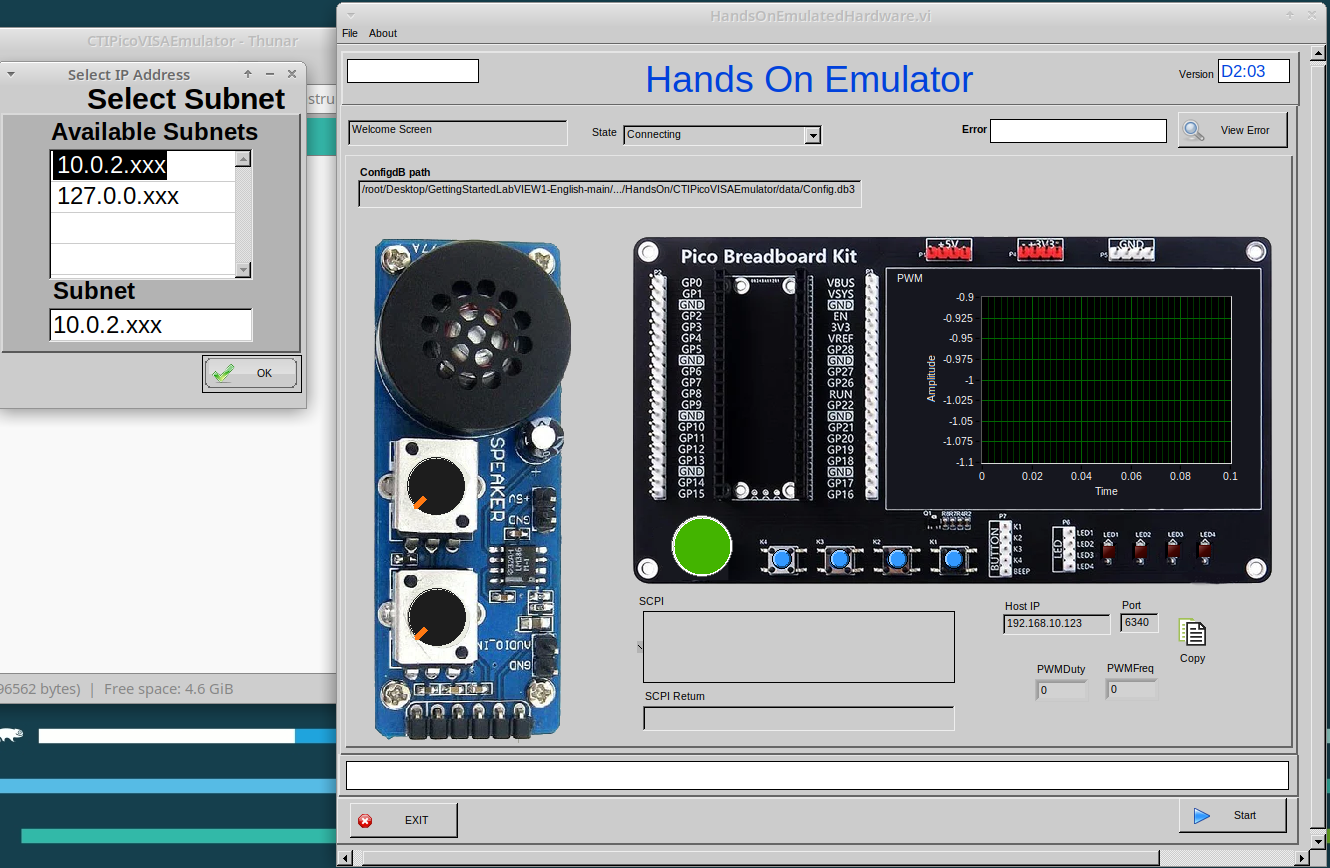Click the EXIT button
The height and width of the screenshot is (868, 1330).
[x=404, y=820]
